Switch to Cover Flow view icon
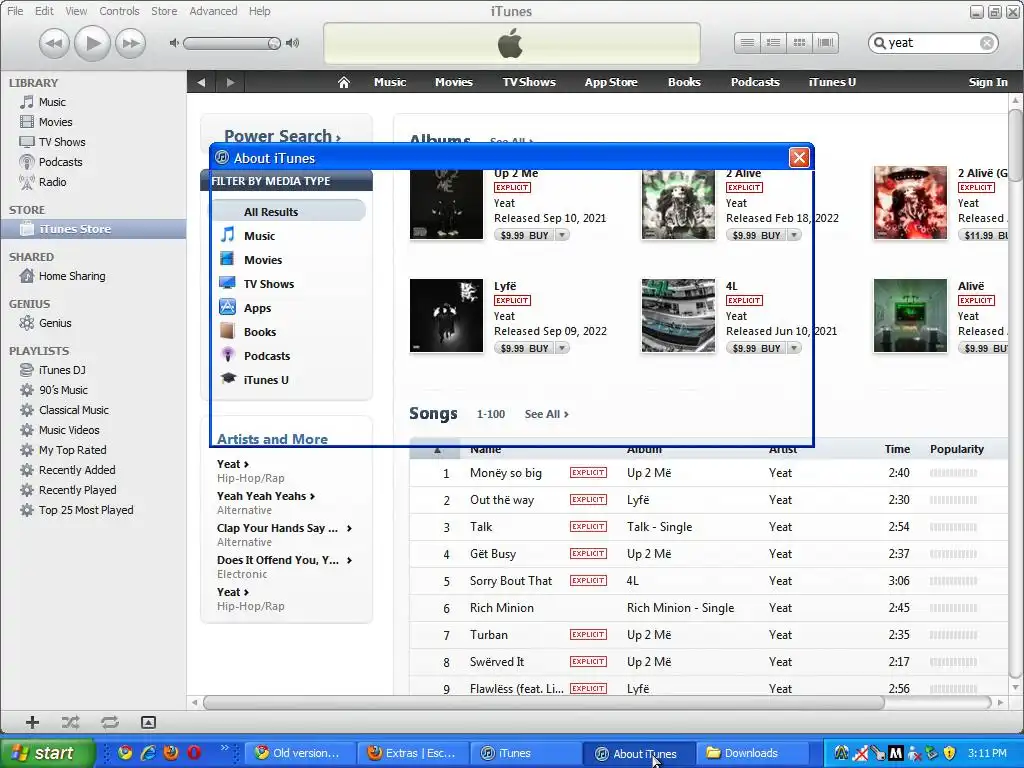1024x768 pixels. (x=825, y=43)
